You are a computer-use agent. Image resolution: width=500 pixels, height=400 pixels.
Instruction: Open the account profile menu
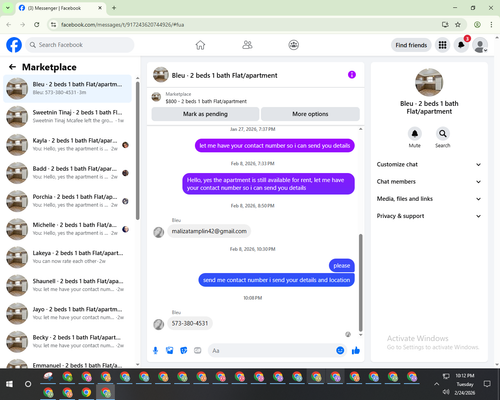pos(480,45)
